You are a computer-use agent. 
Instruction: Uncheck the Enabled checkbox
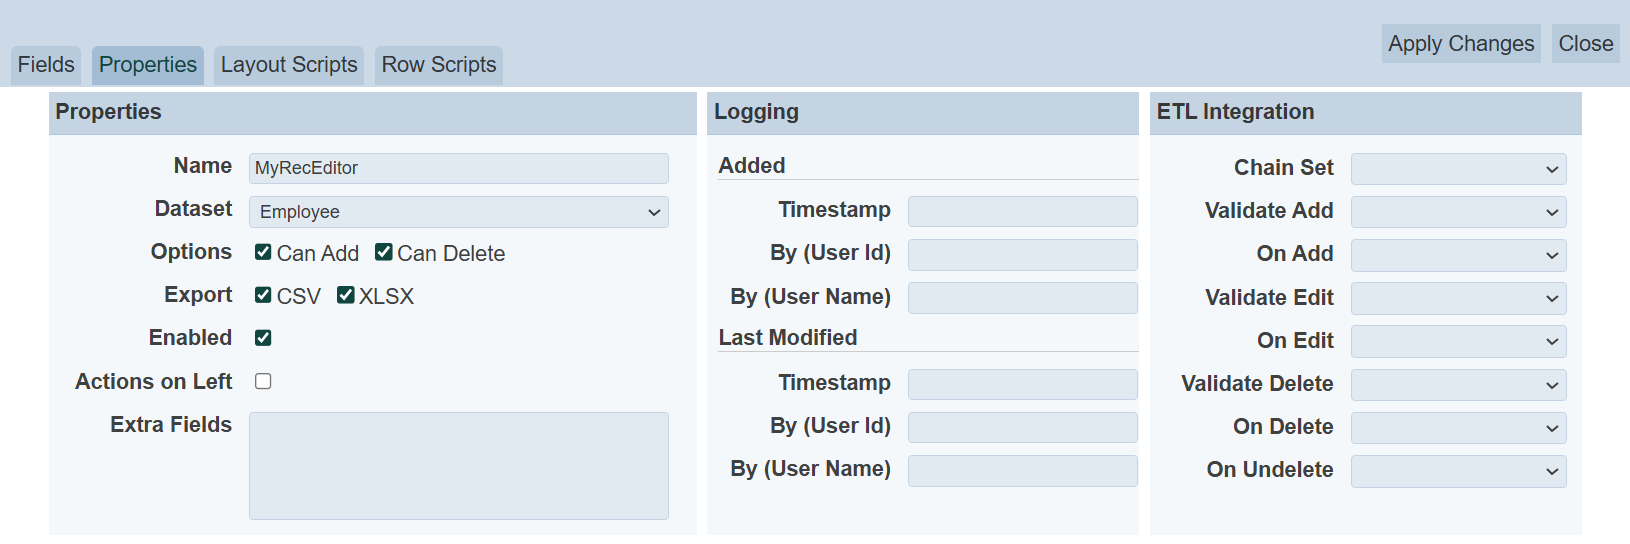263,338
